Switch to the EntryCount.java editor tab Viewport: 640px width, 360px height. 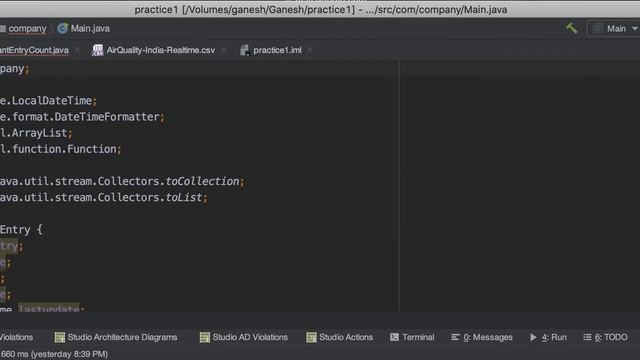click(34, 50)
